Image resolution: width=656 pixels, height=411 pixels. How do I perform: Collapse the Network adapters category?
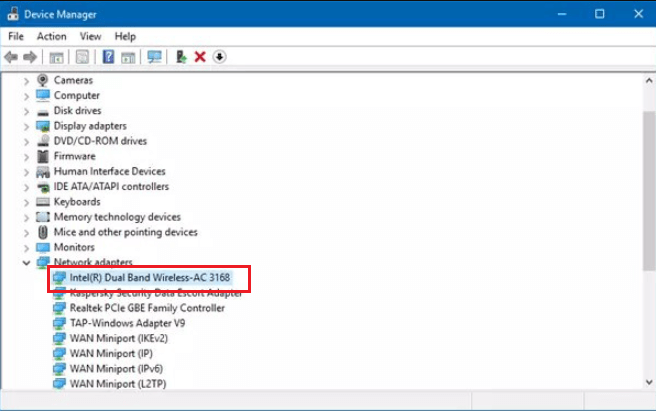click(26, 263)
